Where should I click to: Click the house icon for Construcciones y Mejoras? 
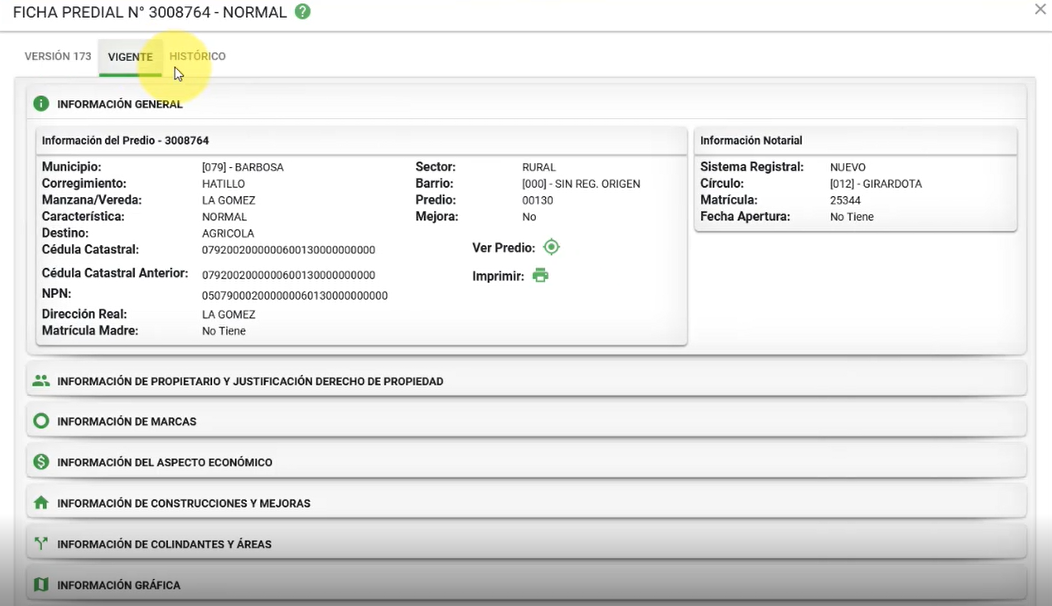pos(41,503)
